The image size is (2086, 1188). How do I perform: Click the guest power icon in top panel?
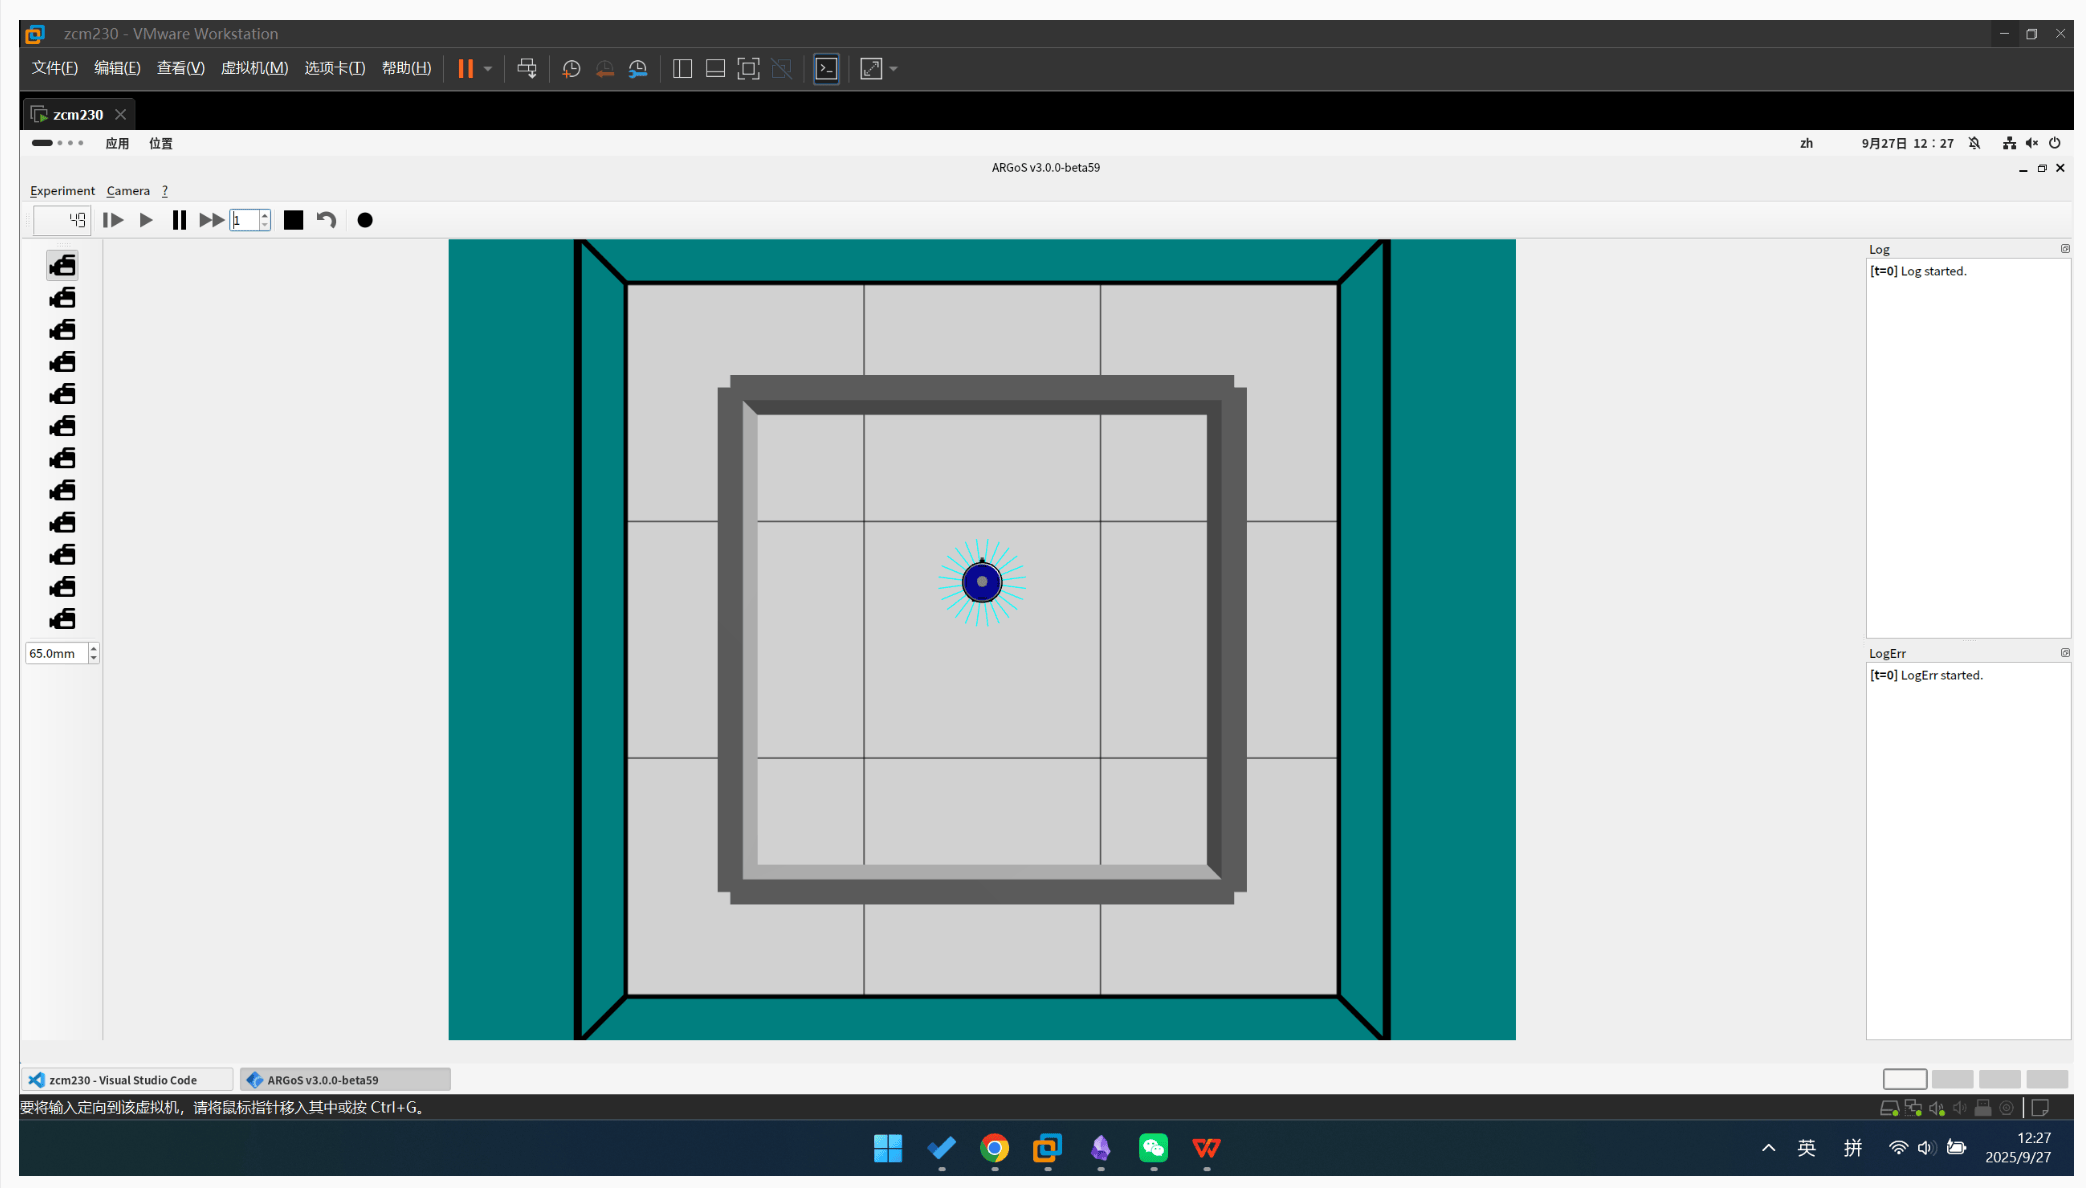(x=2055, y=143)
